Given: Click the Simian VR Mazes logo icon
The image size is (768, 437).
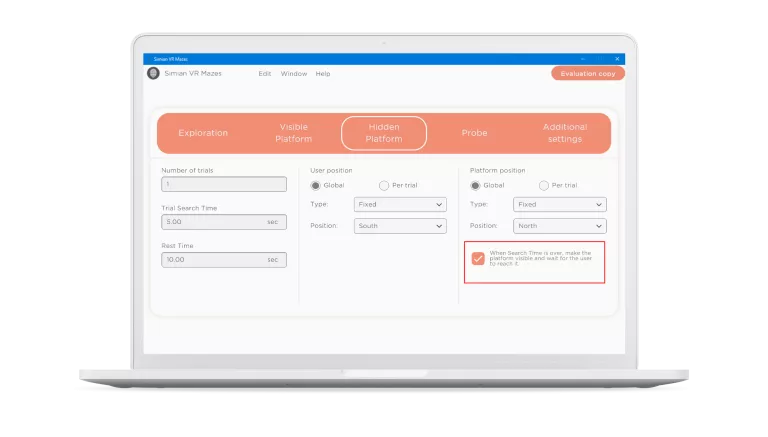Looking at the screenshot, I should [153, 73].
